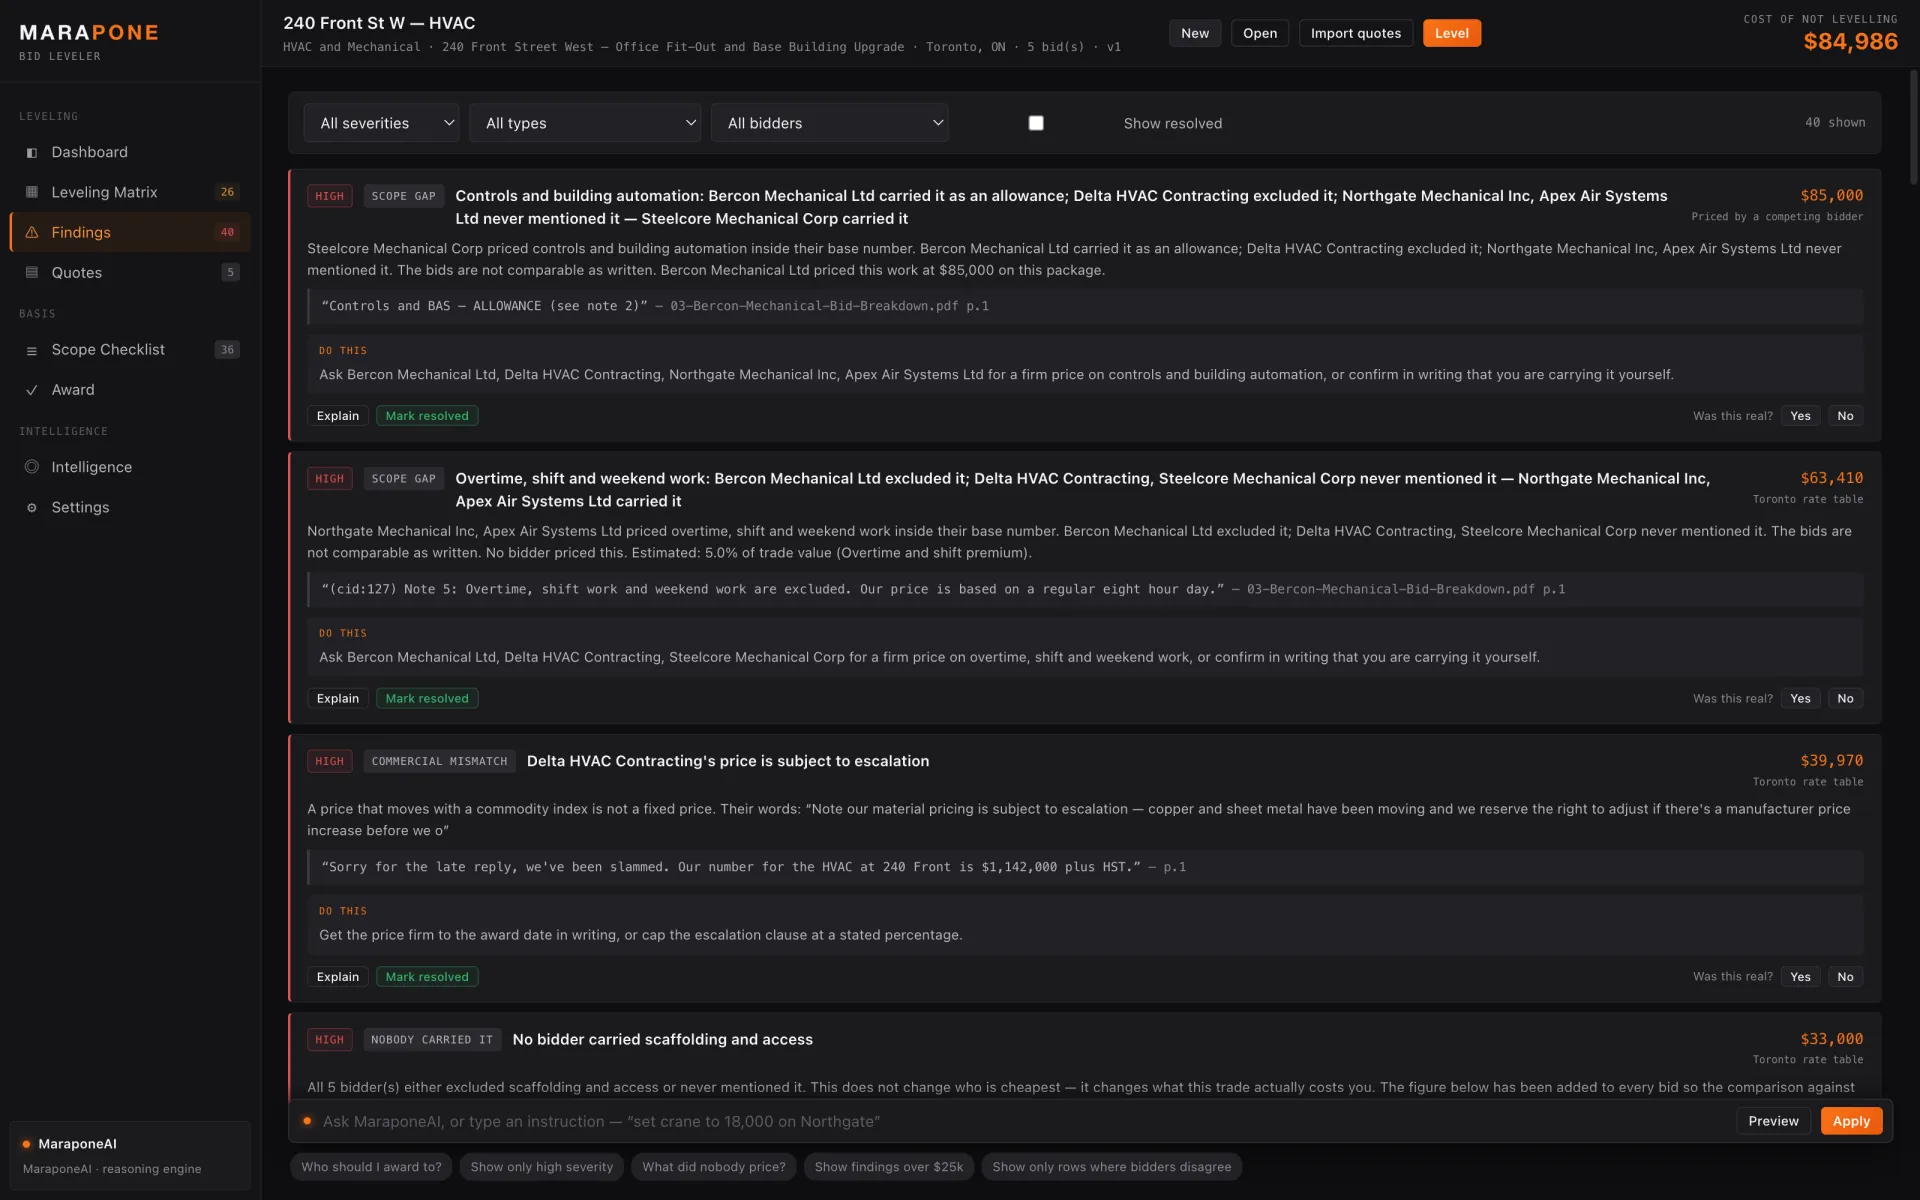Click the MaraponeAI reasoning engine panel
The height and width of the screenshot is (1200, 1920).
[130, 1156]
